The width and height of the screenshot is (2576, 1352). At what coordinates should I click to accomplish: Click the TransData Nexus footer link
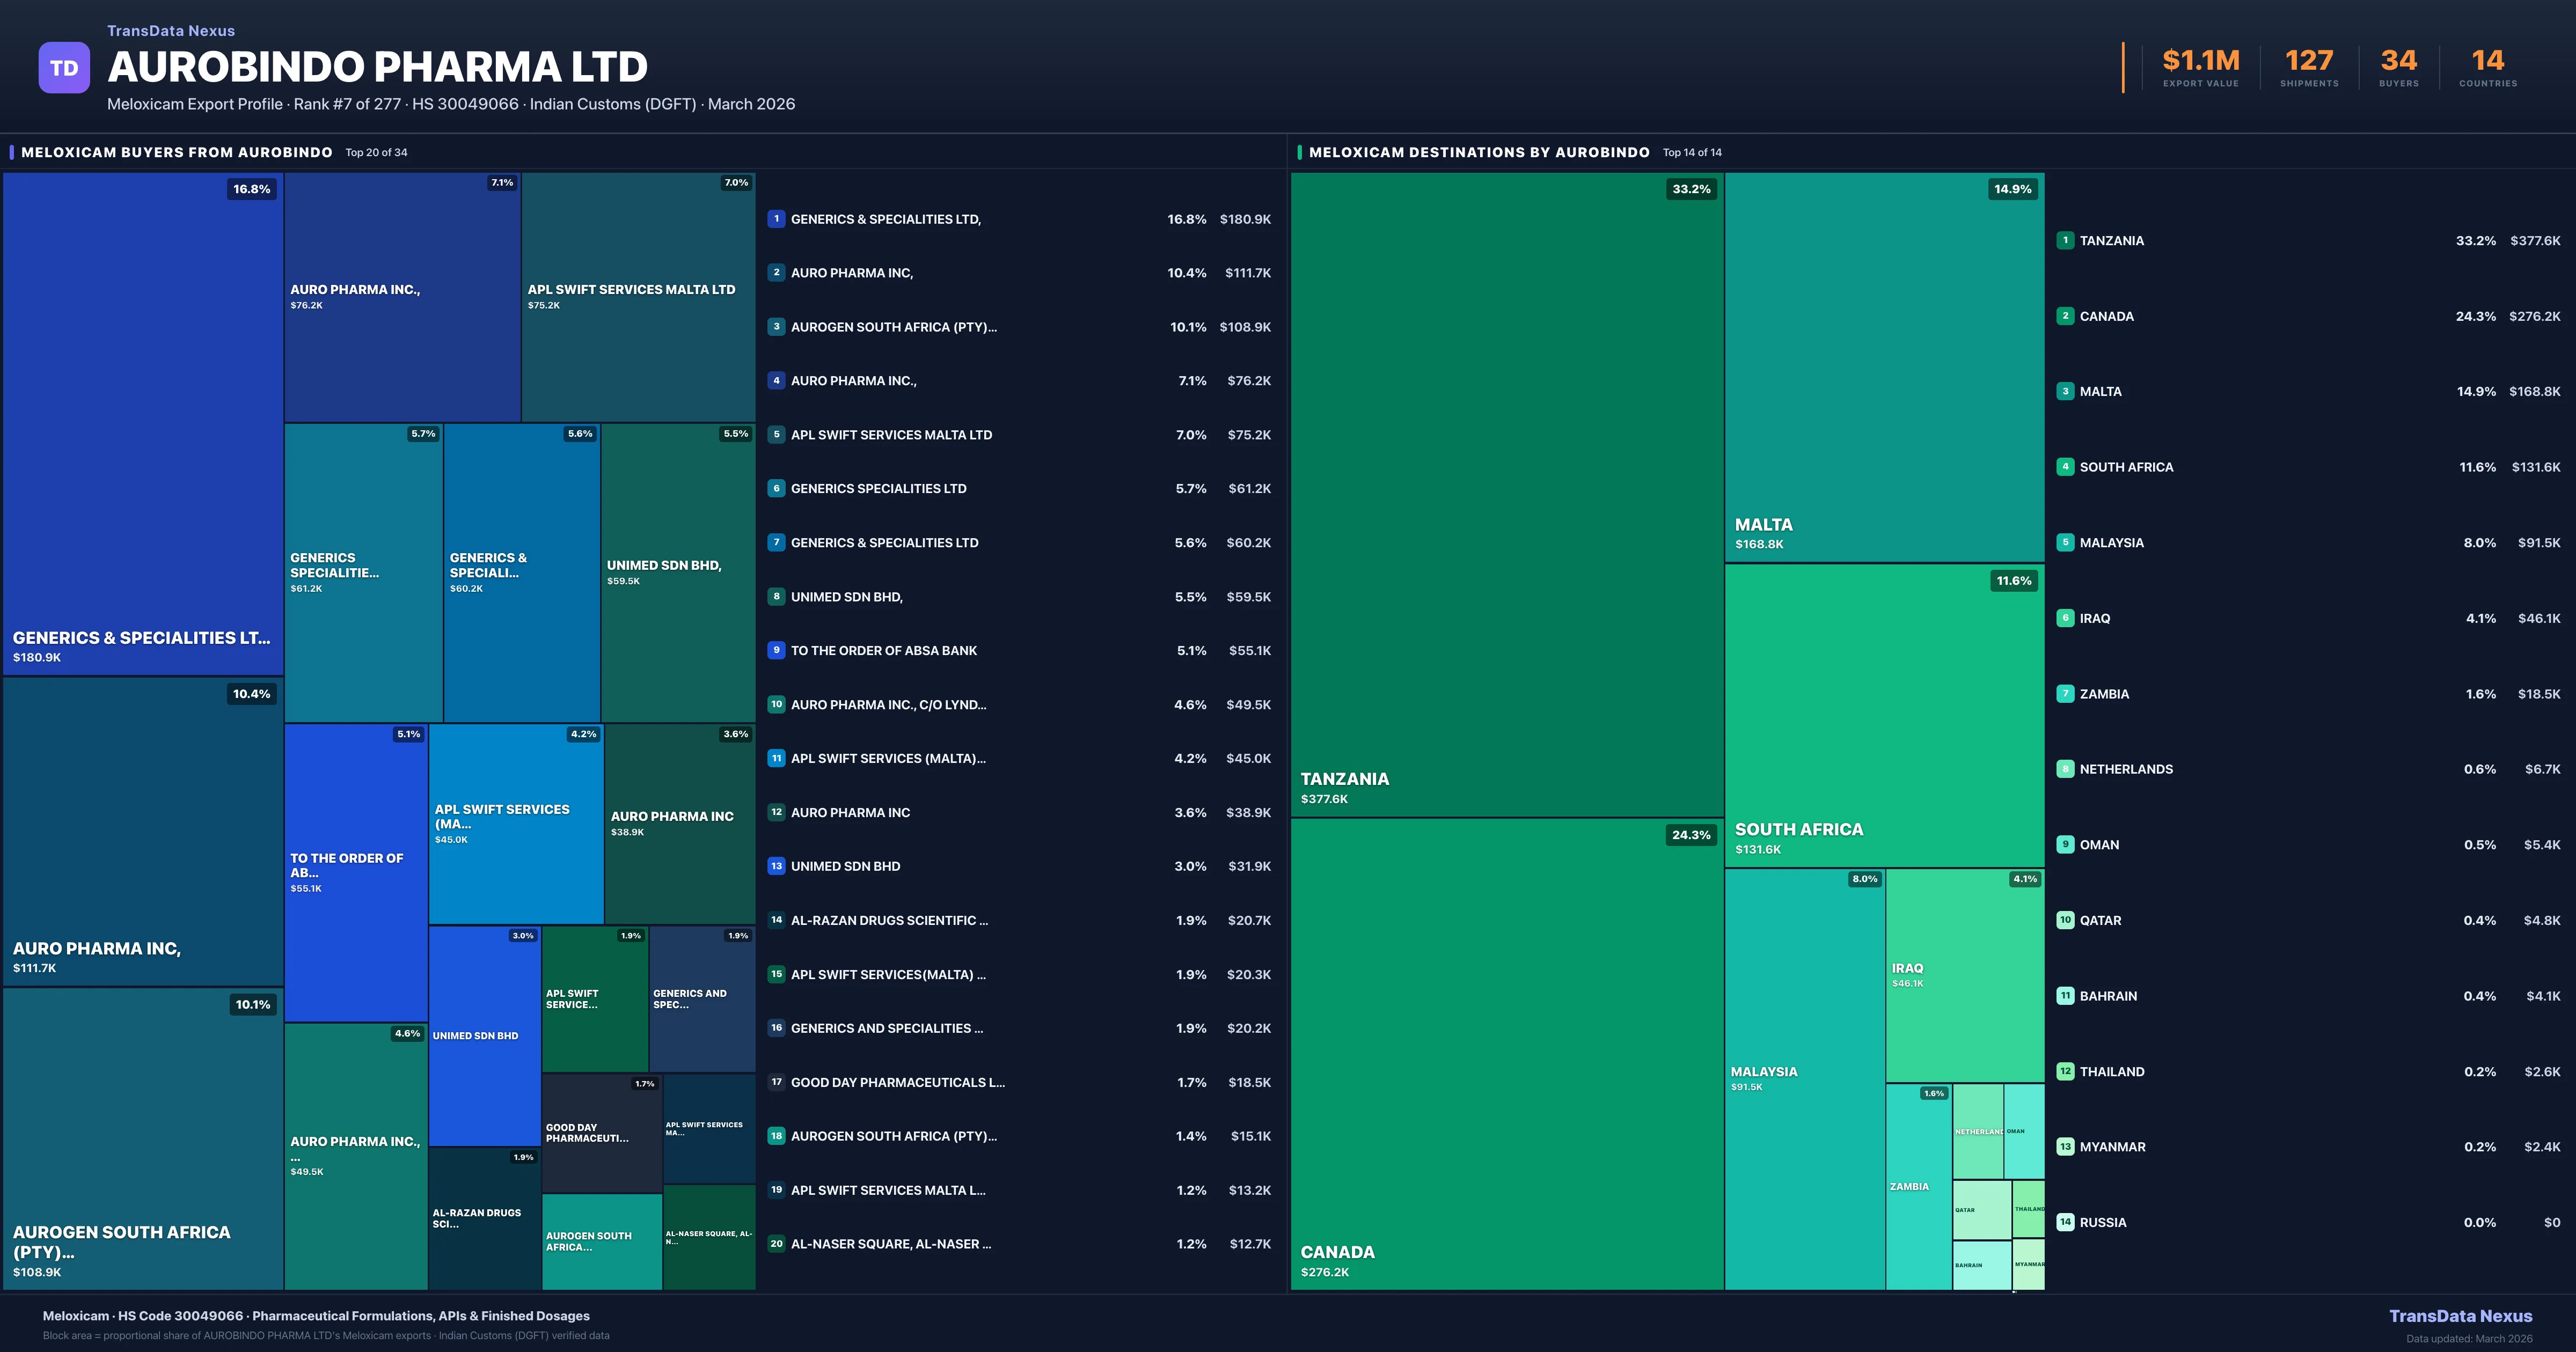2460,1316
